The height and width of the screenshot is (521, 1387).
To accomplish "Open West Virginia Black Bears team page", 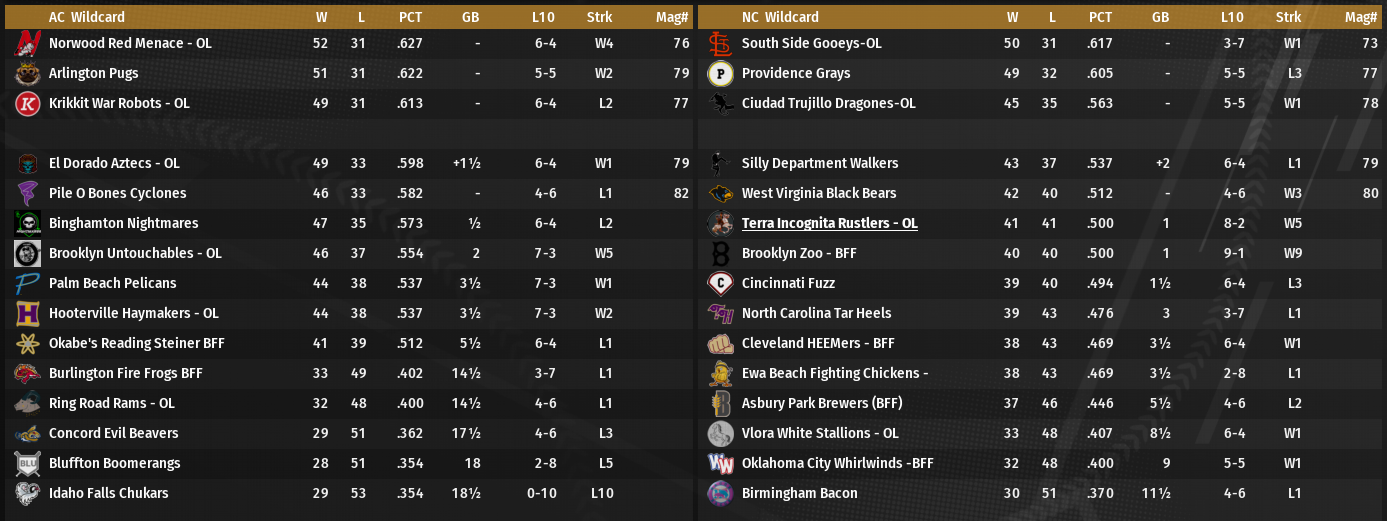I will tap(818, 194).
